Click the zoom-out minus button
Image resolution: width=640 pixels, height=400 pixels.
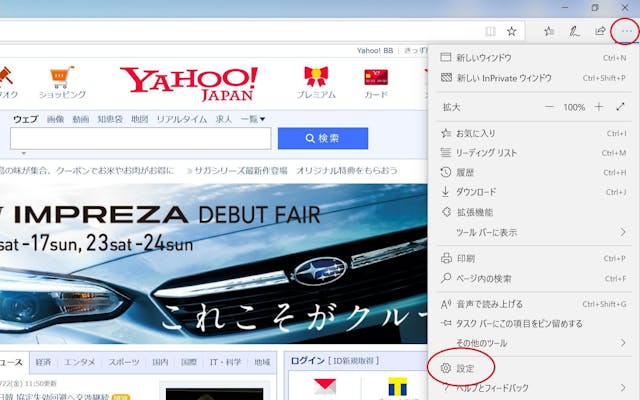549,107
